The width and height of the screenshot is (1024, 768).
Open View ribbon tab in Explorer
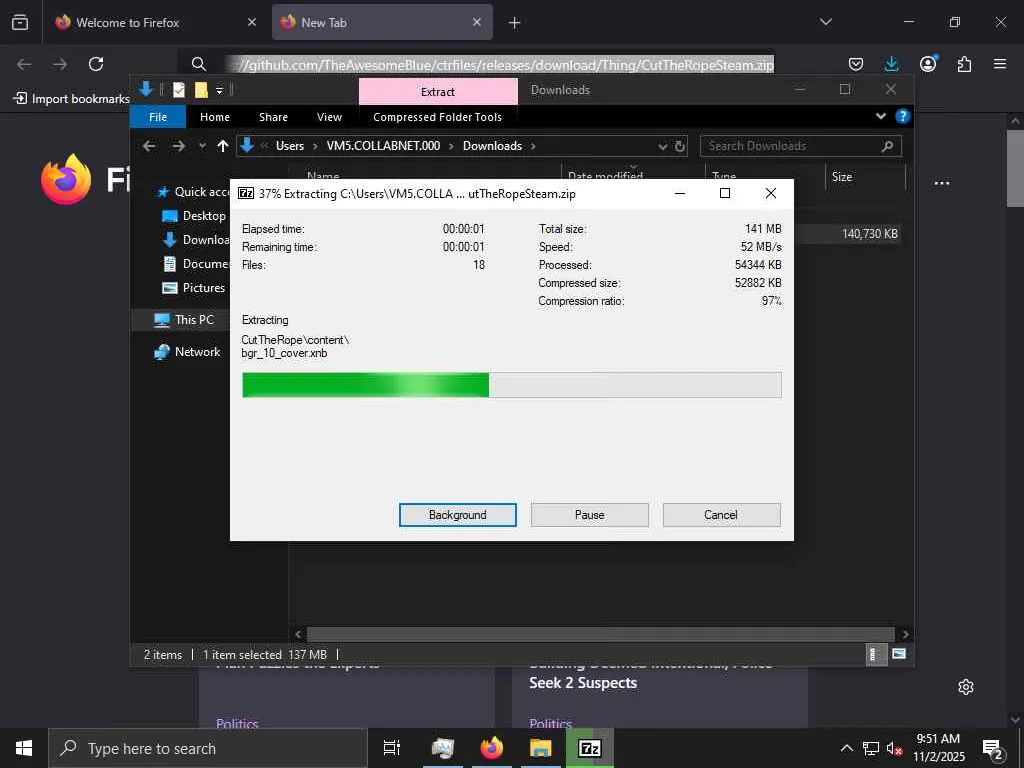tap(329, 117)
